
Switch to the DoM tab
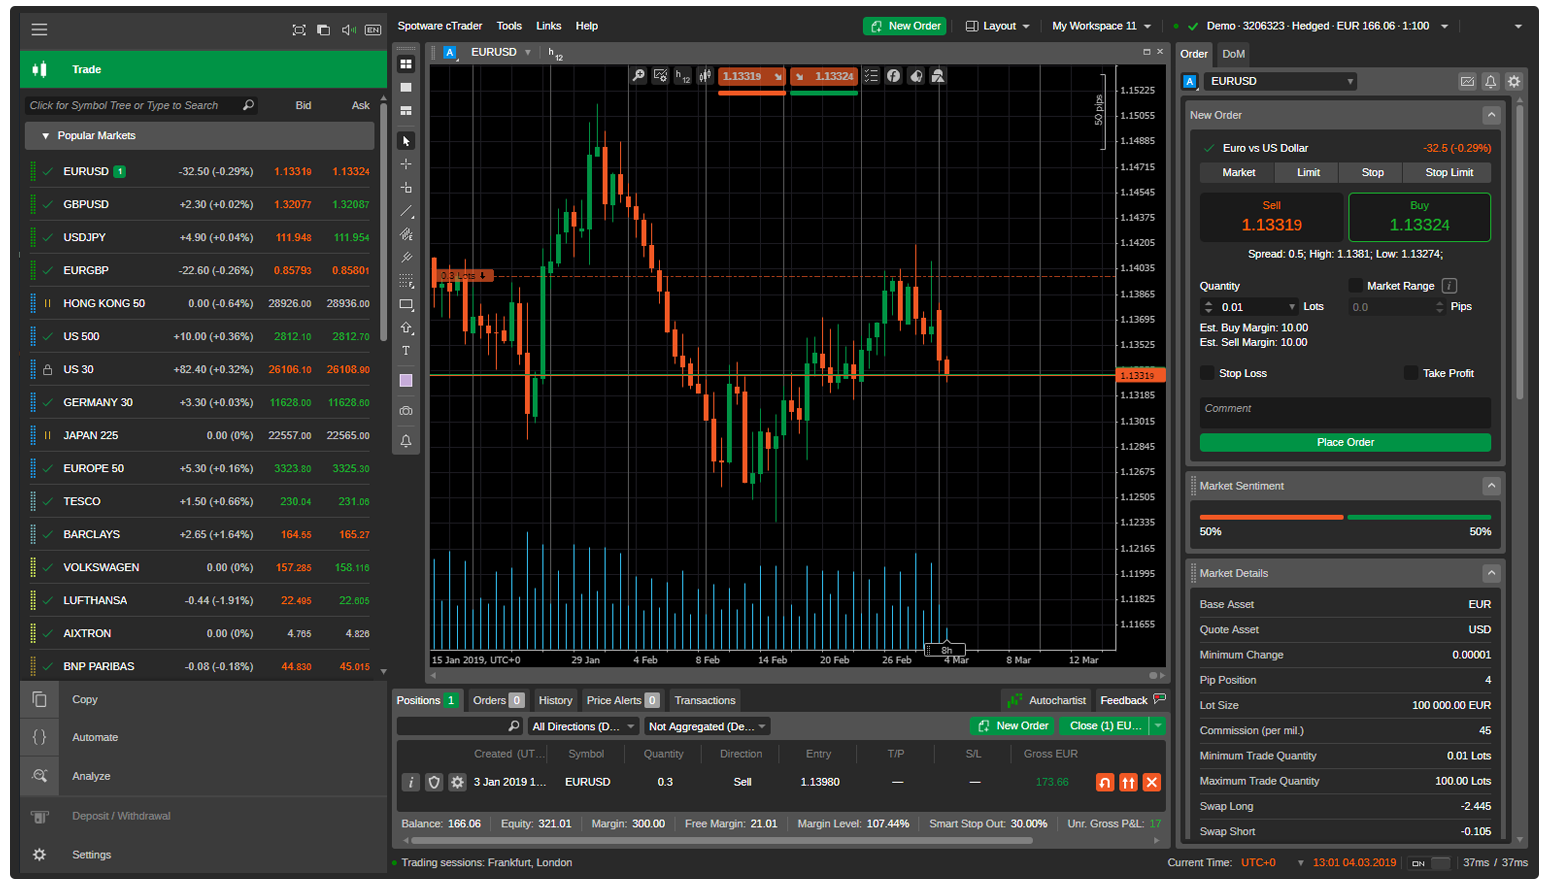tap(1234, 54)
